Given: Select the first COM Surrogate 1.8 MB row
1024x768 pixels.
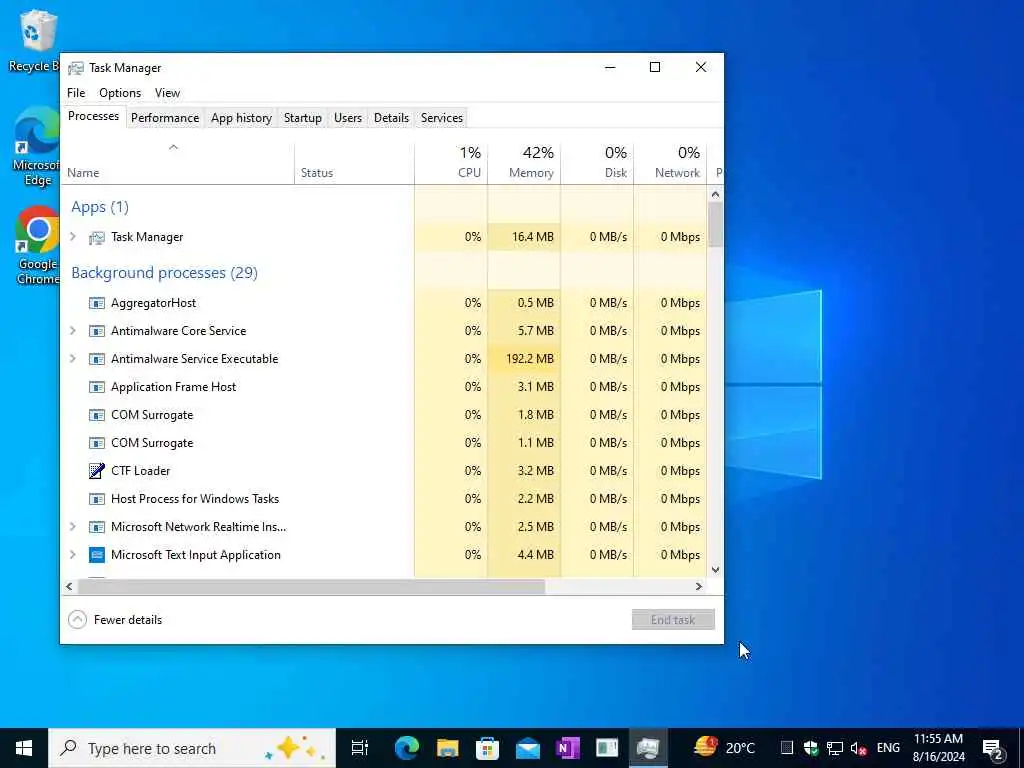Looking at the screenshot, I should (383, 415).
